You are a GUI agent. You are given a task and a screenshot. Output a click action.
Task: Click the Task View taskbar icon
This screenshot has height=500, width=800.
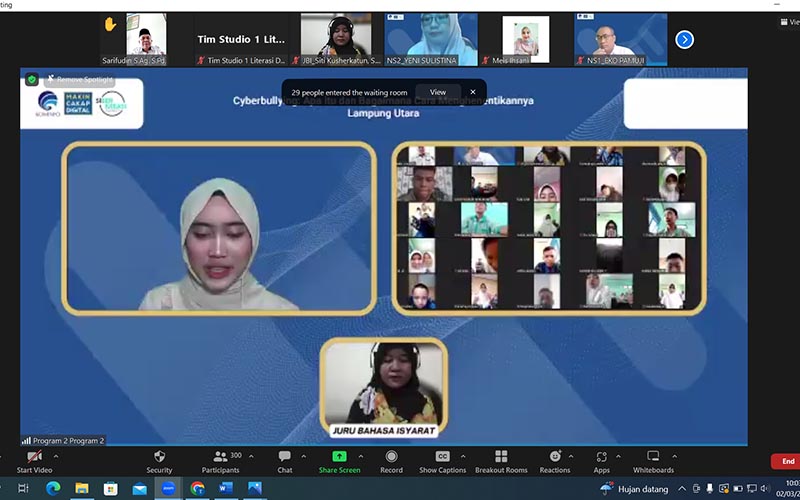23,488
